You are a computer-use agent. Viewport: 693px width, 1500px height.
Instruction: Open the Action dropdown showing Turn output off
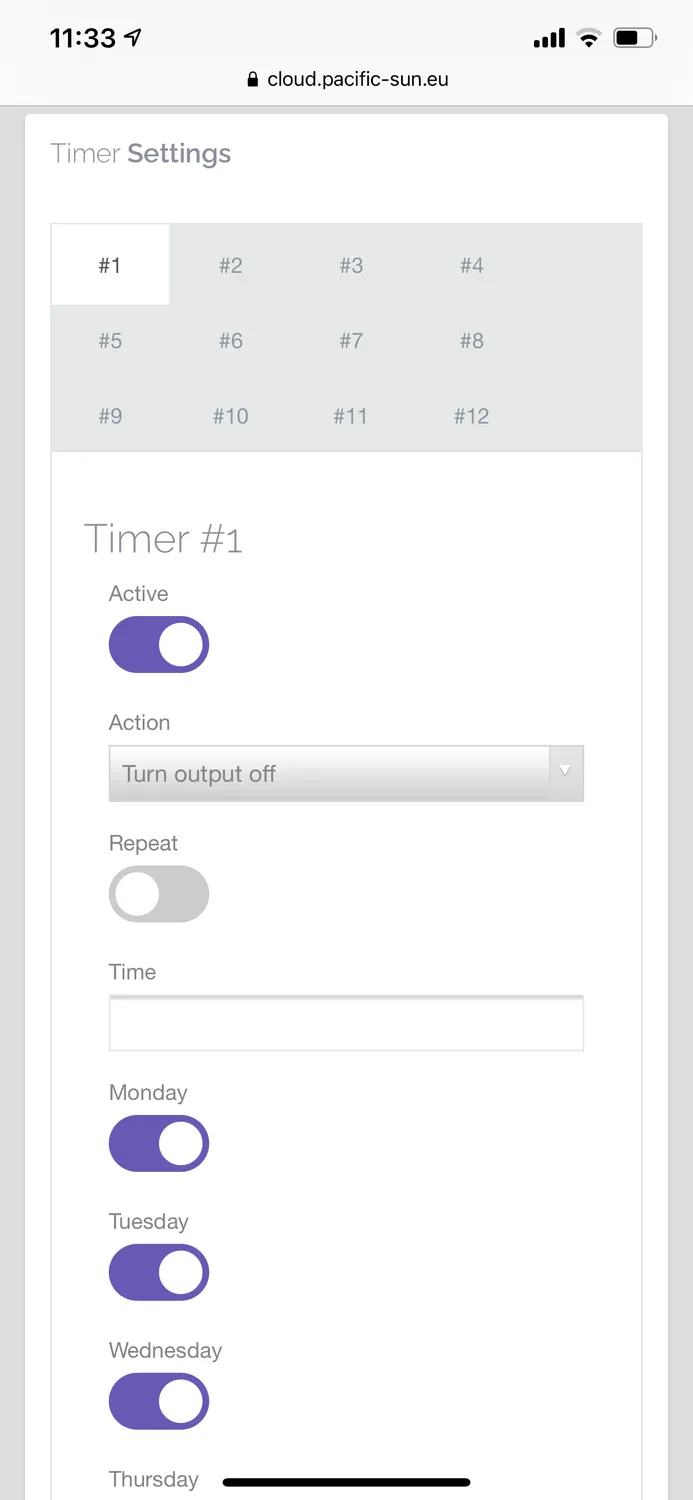coord(346,773)
